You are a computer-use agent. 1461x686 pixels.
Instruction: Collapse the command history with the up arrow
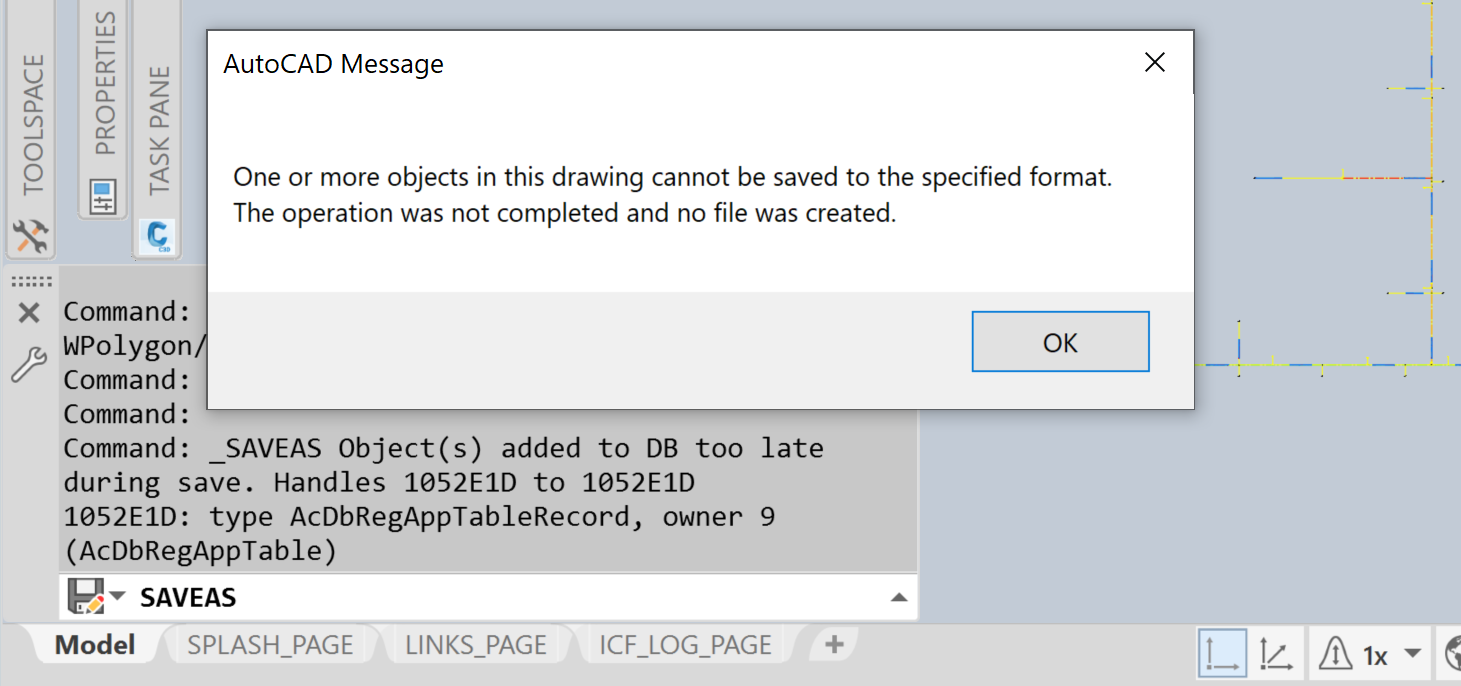[x=898, y=596]
